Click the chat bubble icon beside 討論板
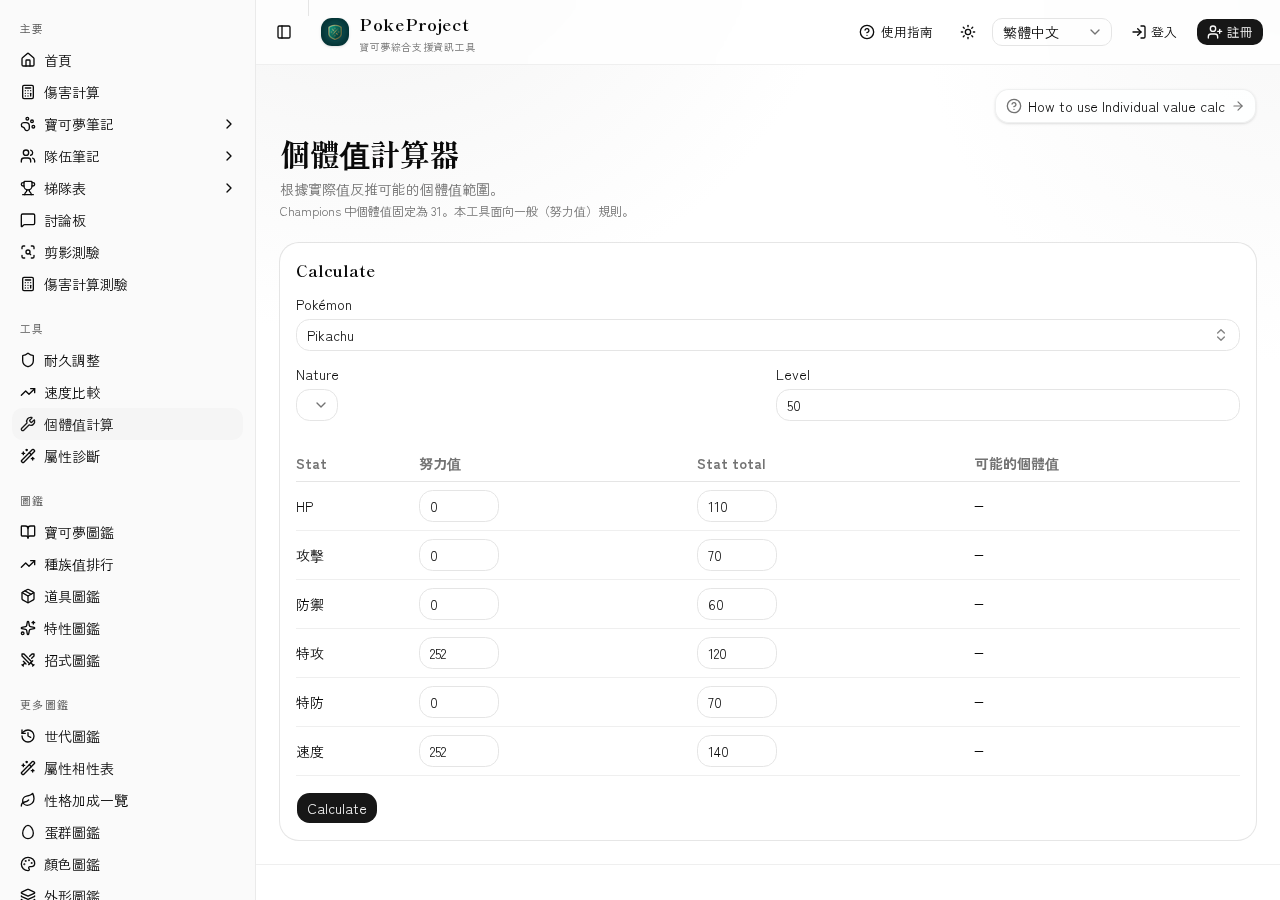 (x=28, y=220)
